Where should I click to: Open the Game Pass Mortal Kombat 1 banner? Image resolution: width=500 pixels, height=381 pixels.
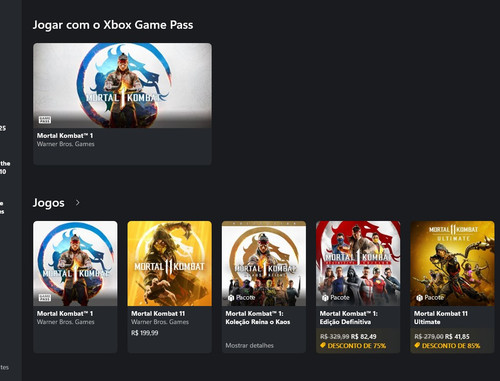(122, 85)
